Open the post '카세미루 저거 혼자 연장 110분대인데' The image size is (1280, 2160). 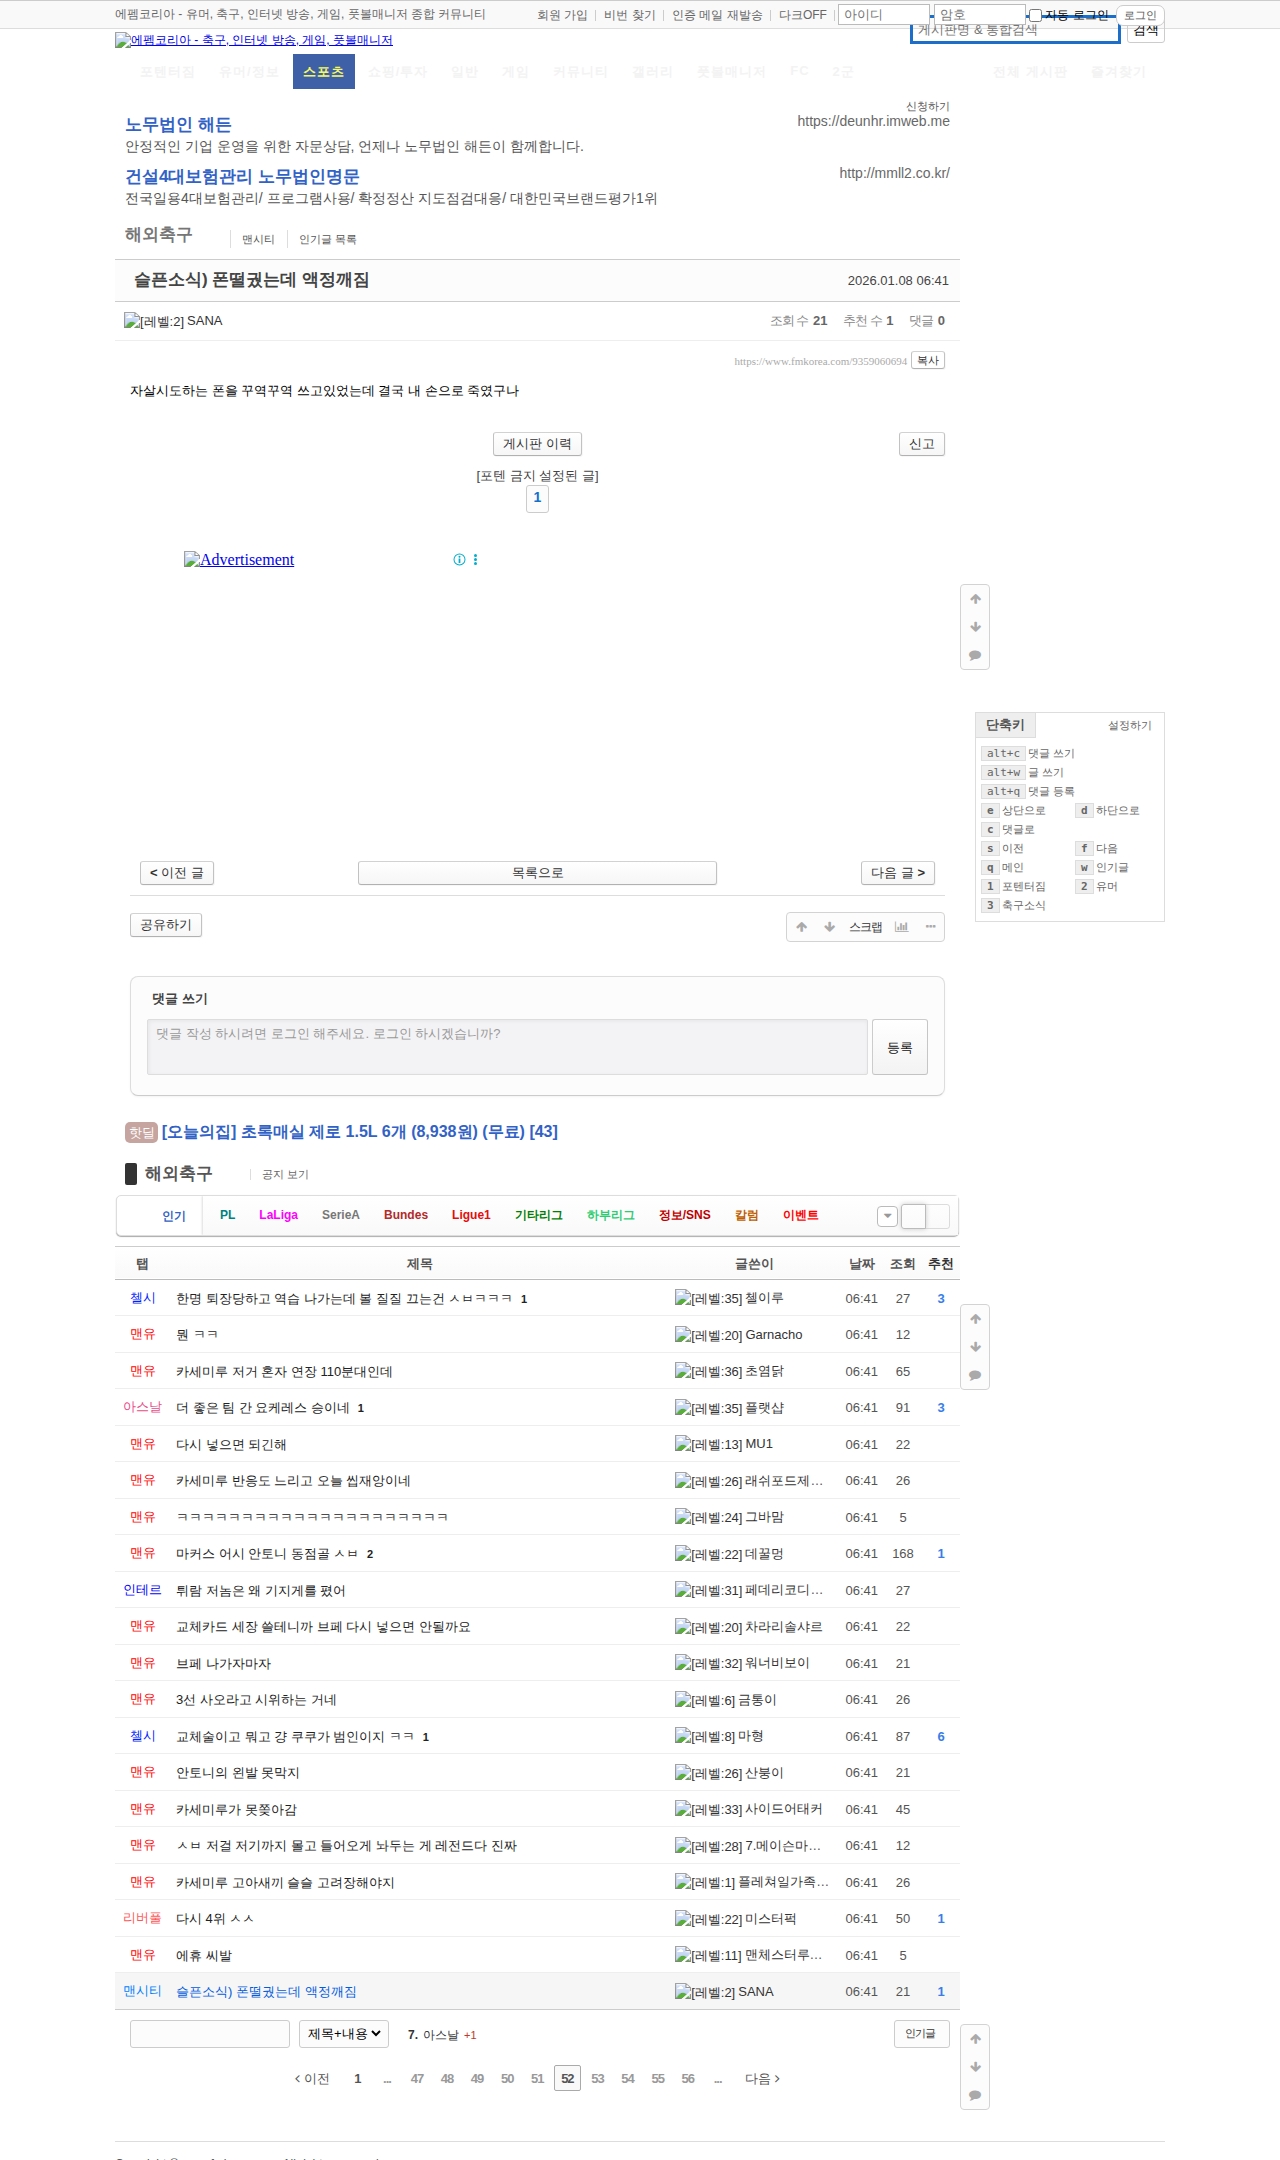284,1372
